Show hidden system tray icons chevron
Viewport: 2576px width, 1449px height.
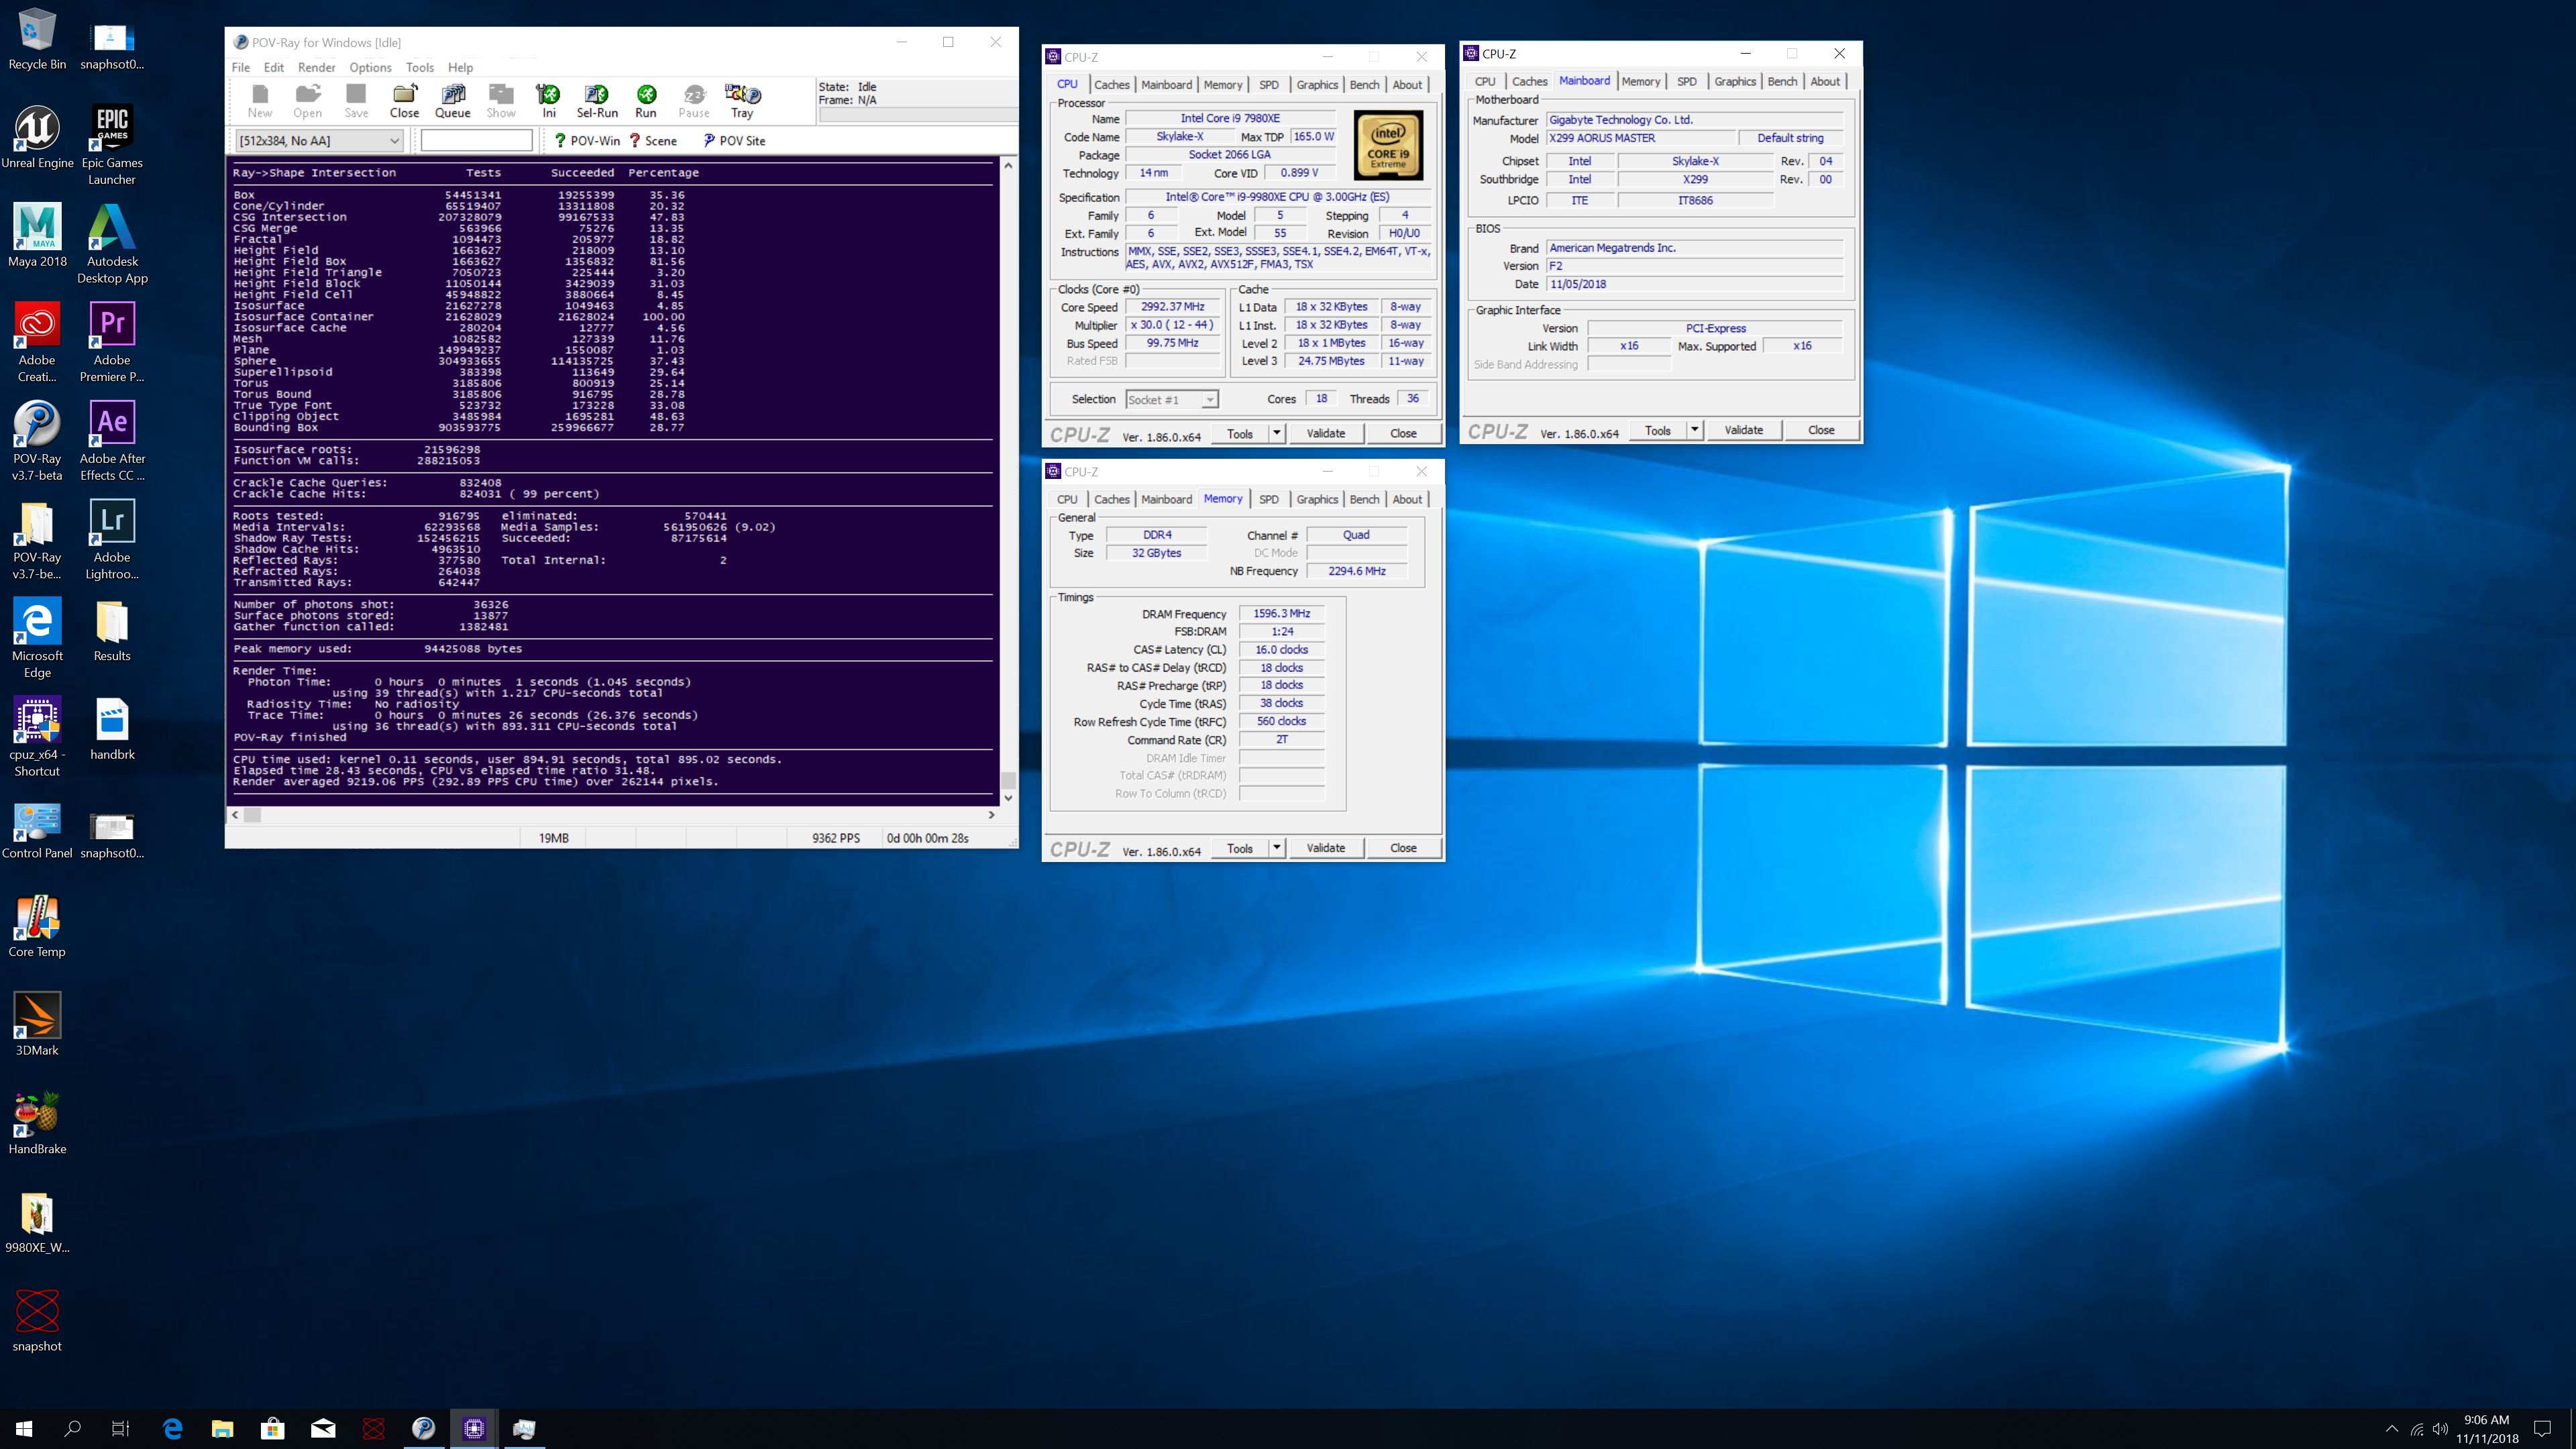tap(2391, 1429)
